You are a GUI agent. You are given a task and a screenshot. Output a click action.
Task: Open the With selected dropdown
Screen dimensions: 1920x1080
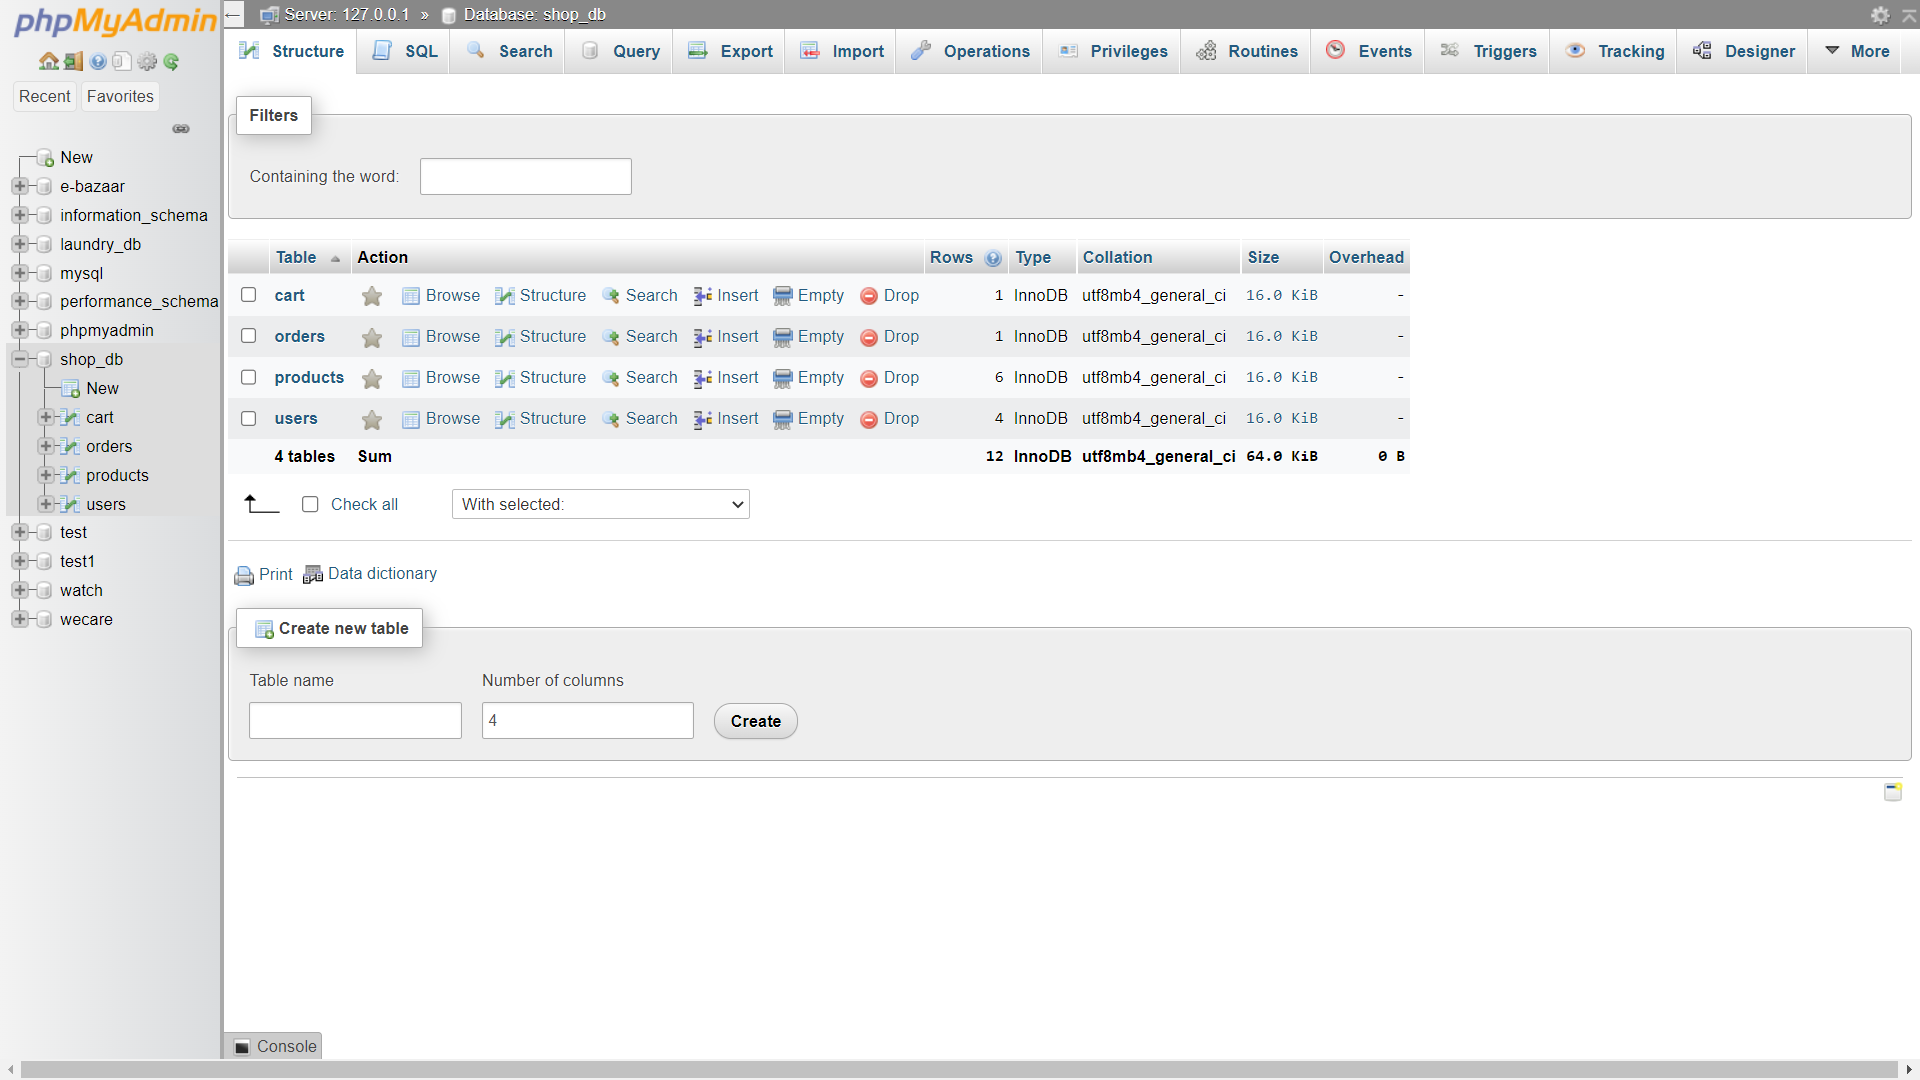pos(601,504)
